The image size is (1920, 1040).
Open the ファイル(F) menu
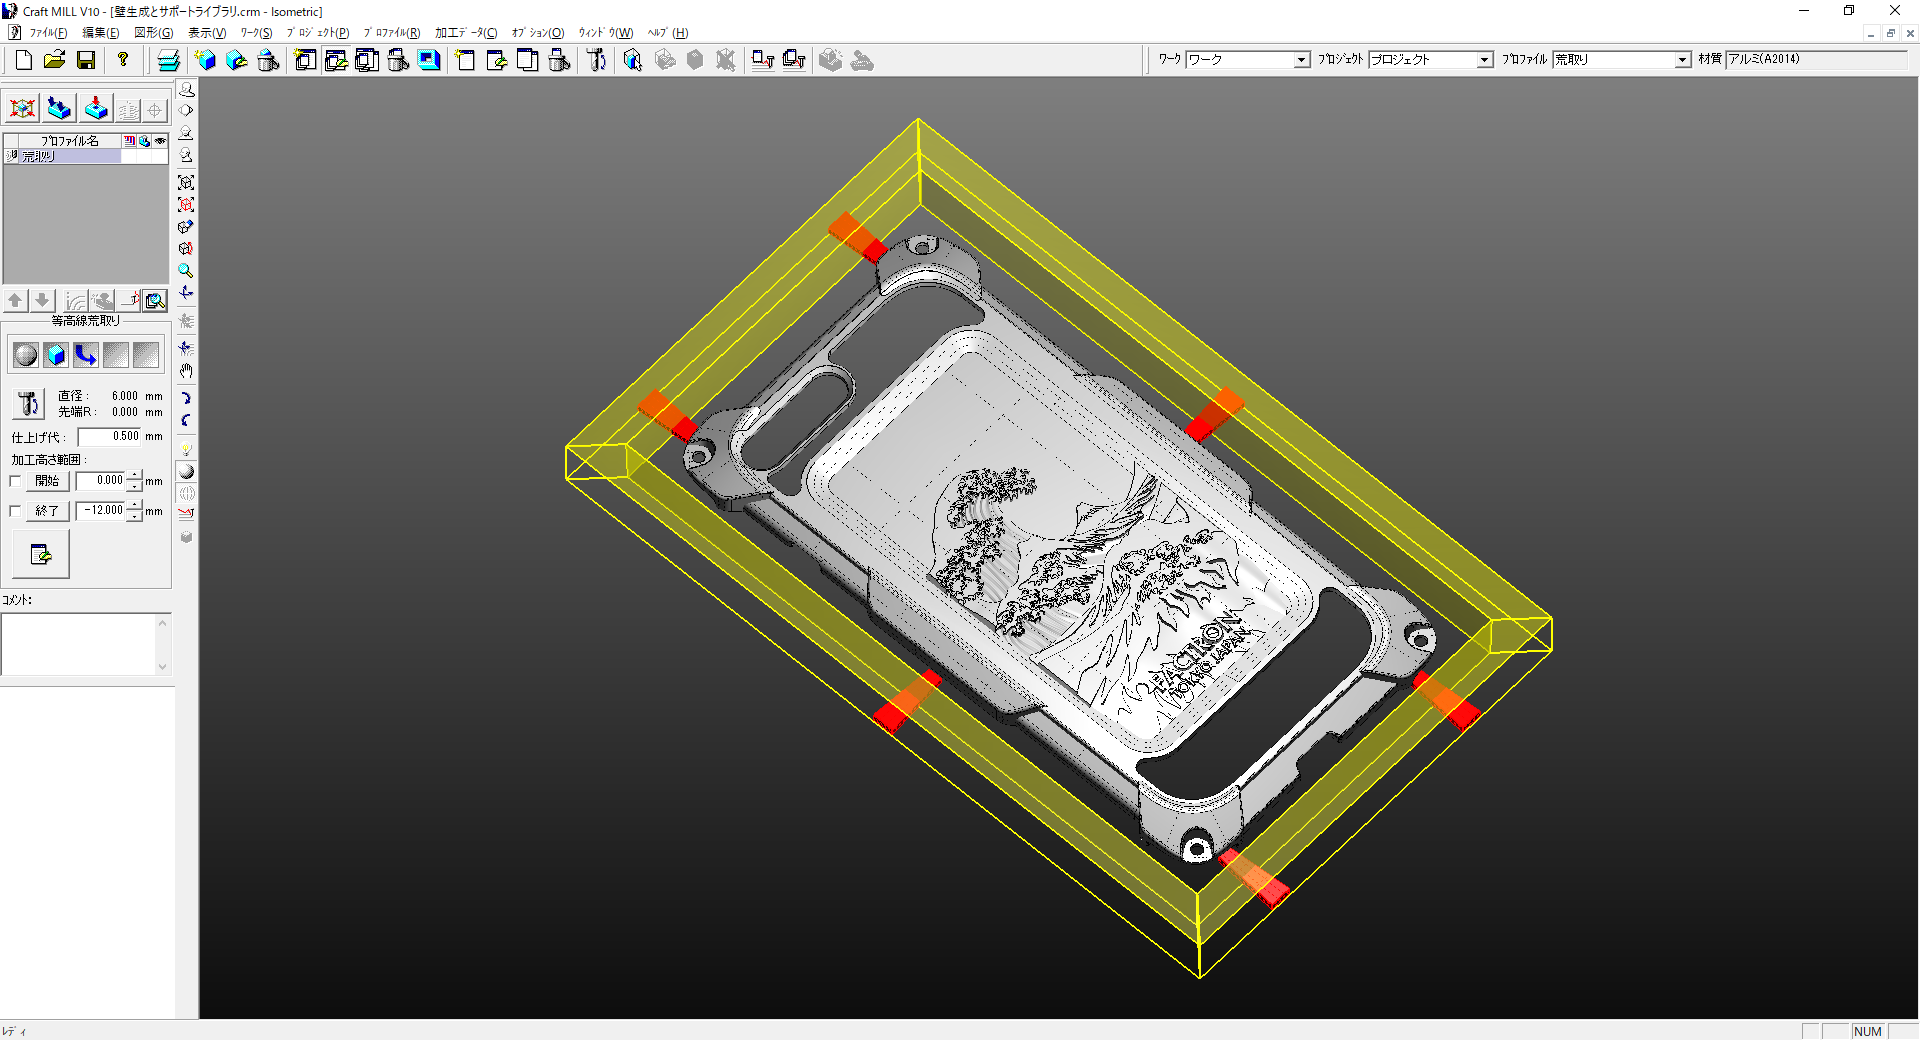(x=48, y=33)
